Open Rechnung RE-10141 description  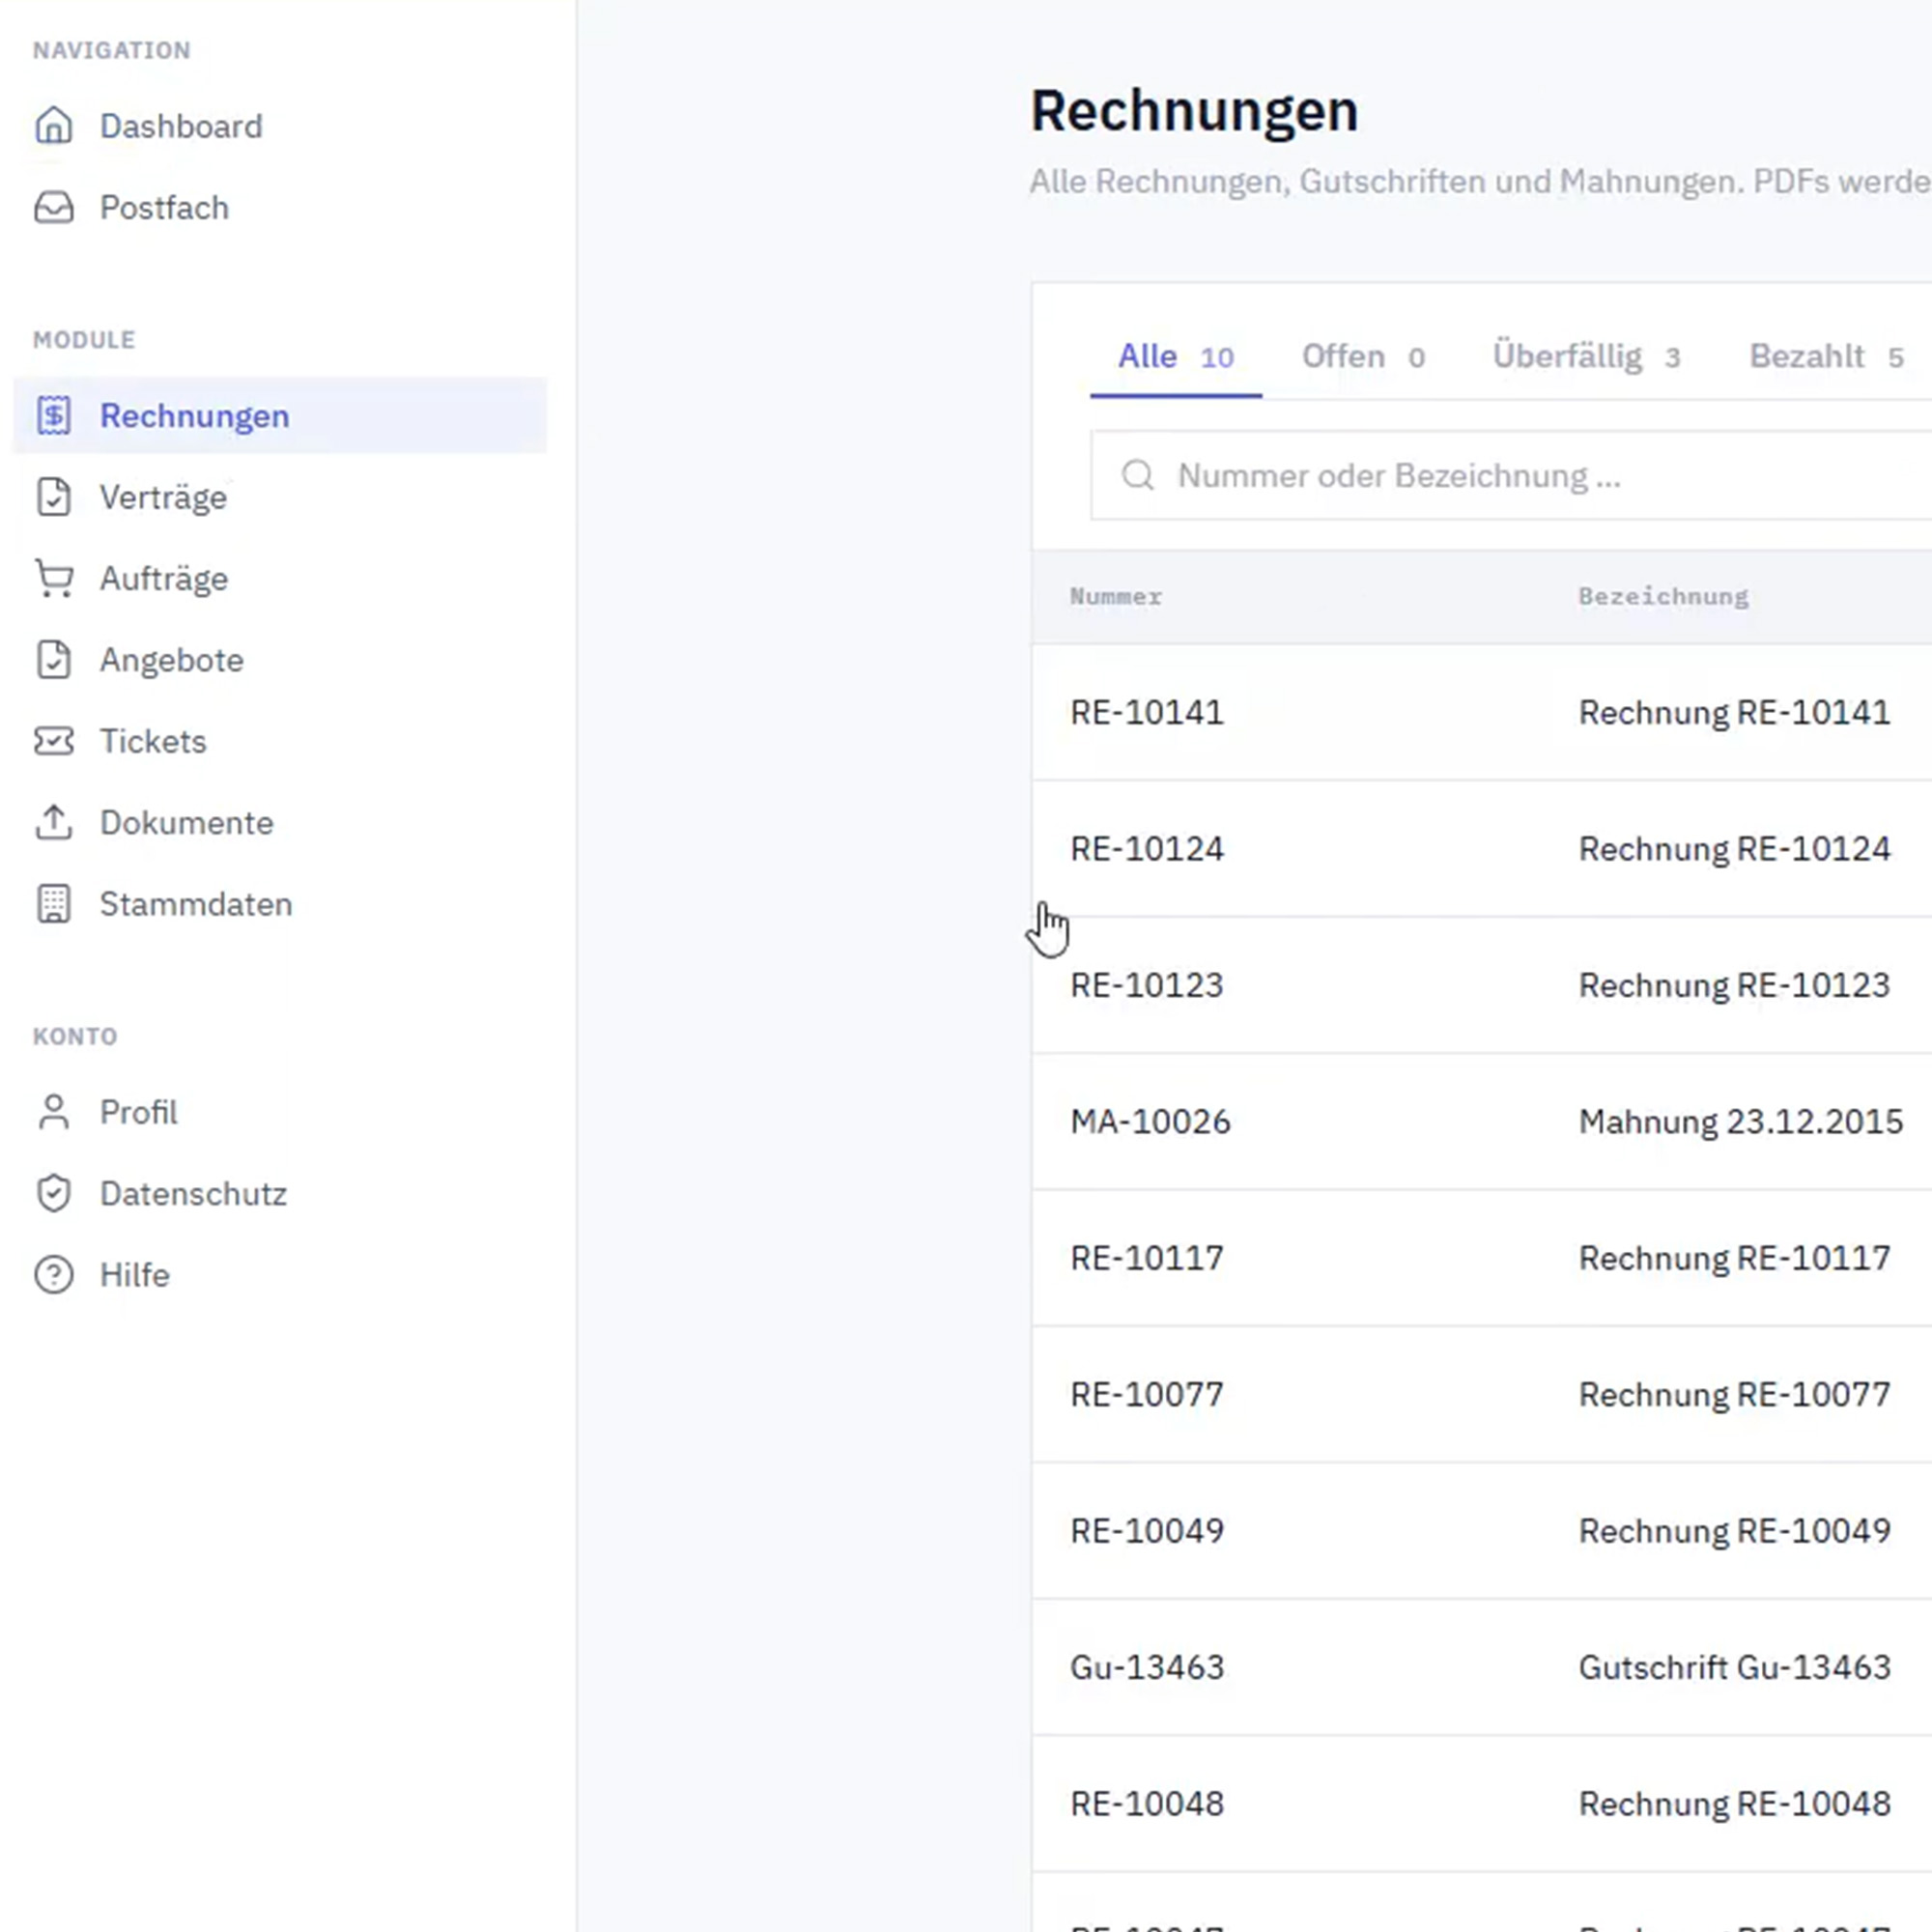pyautogui.click(x=1735, y=713)
